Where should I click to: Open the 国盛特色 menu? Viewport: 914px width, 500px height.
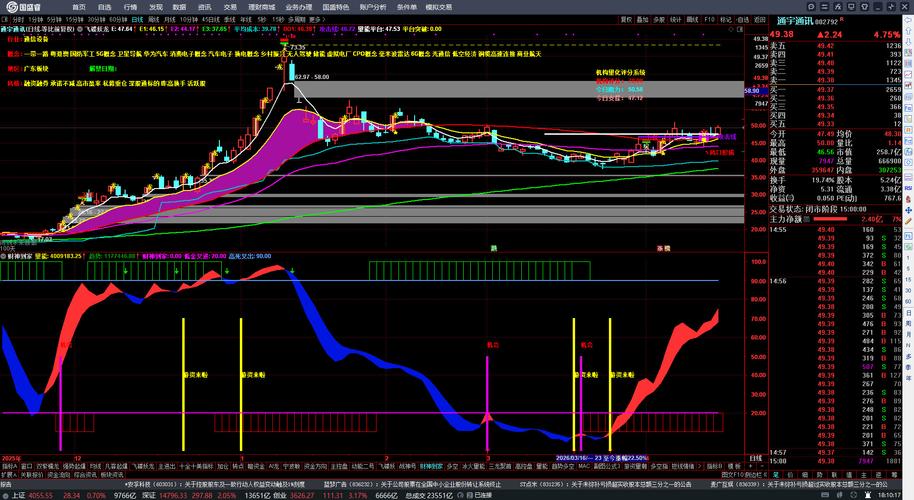(336, 7)
